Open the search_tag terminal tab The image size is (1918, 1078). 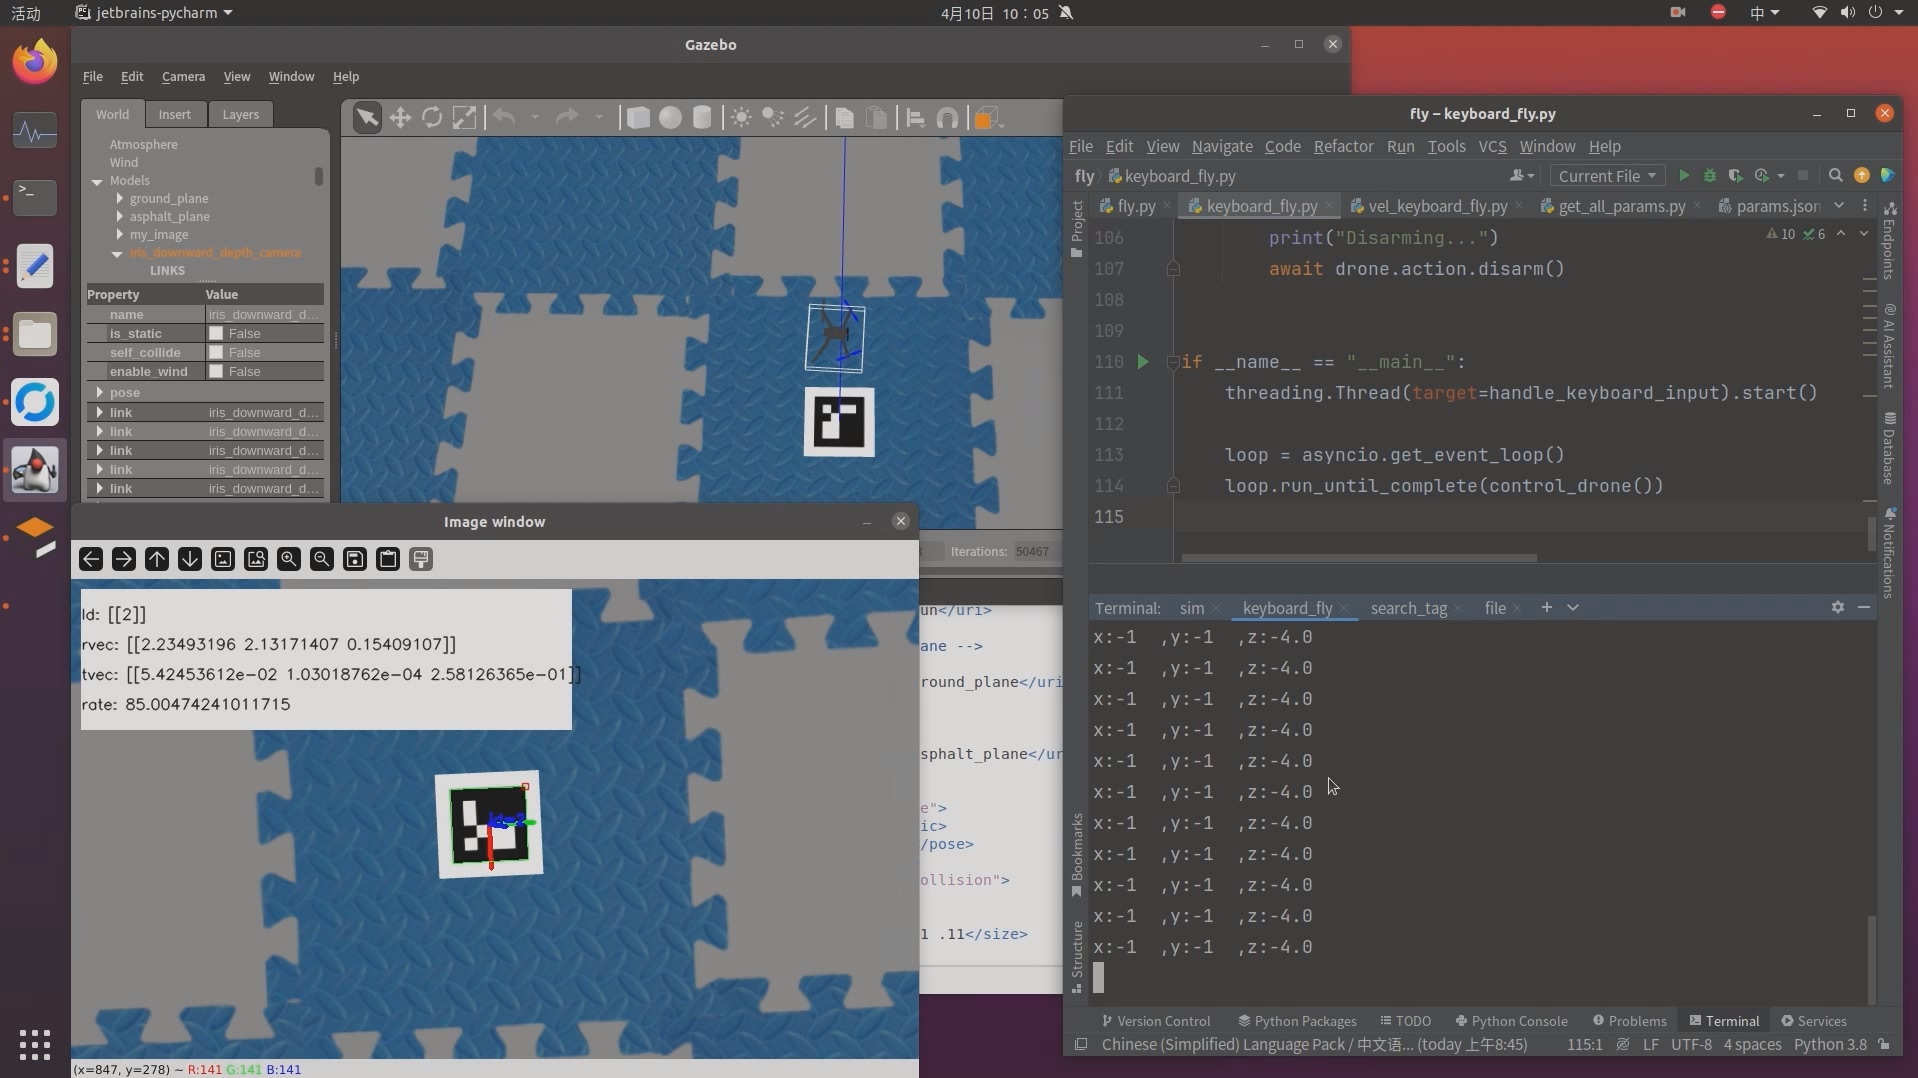(1408, 608)
